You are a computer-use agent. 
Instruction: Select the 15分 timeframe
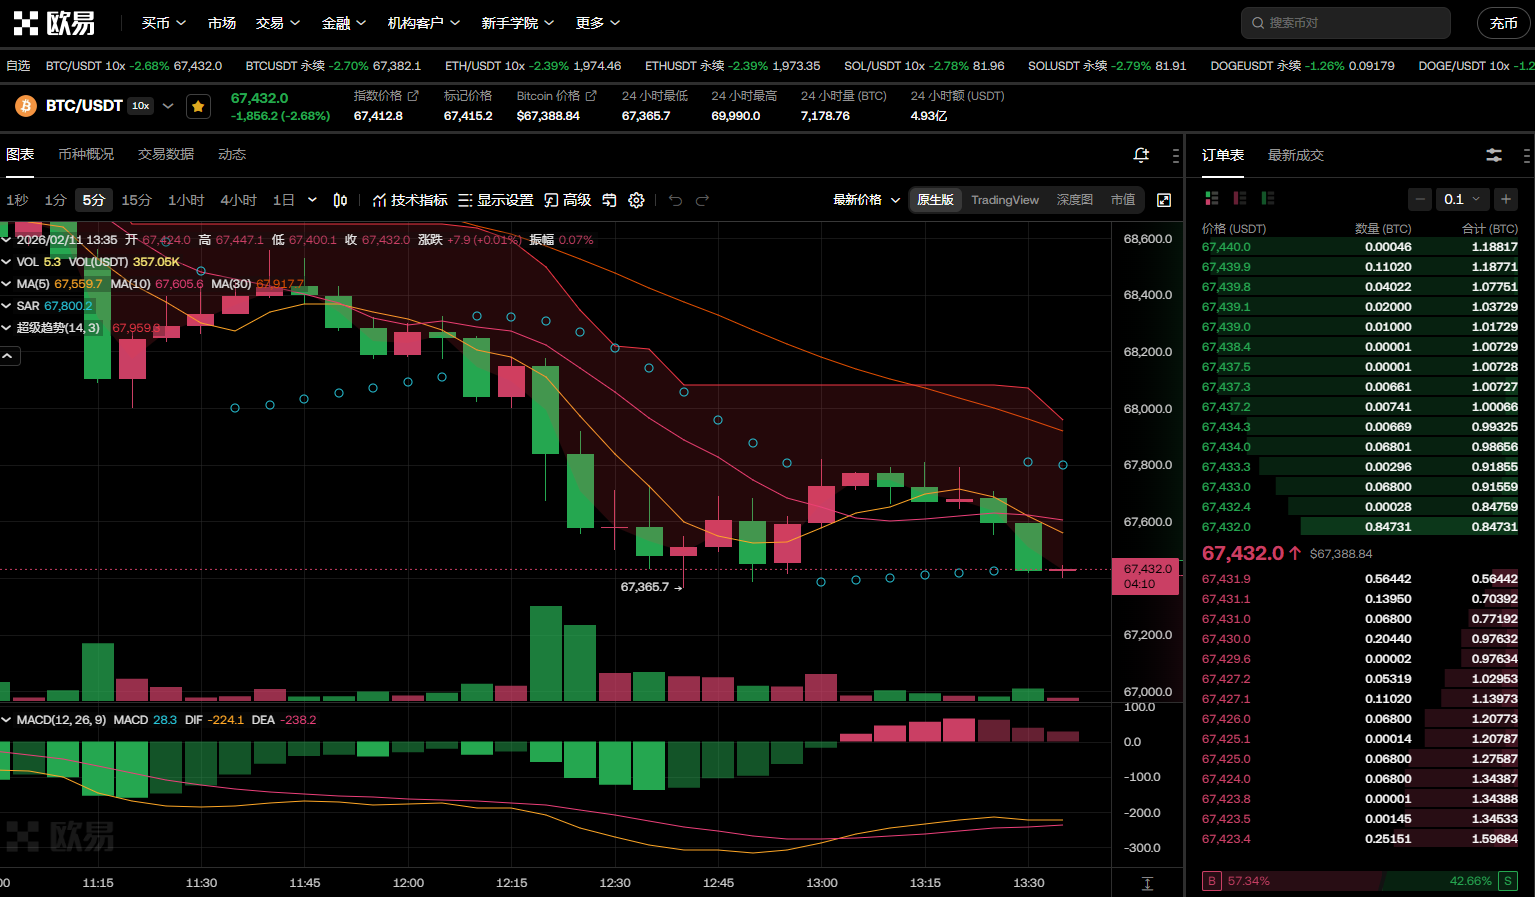coord(136,200)
